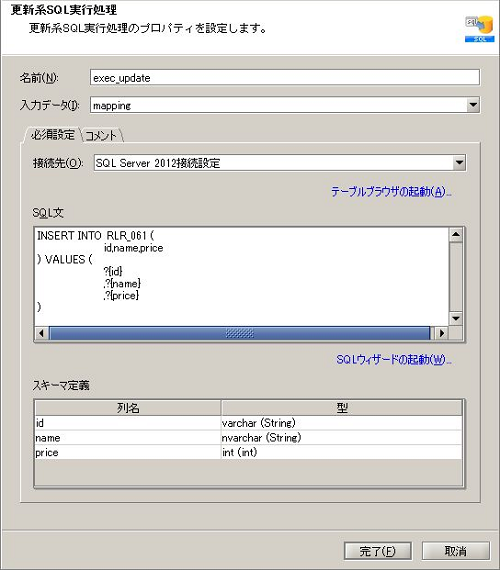The height and width of the screenshot is (570, 500).
Task: Click the horizontal scroll right arrow
Action: [x=442, y=333]
